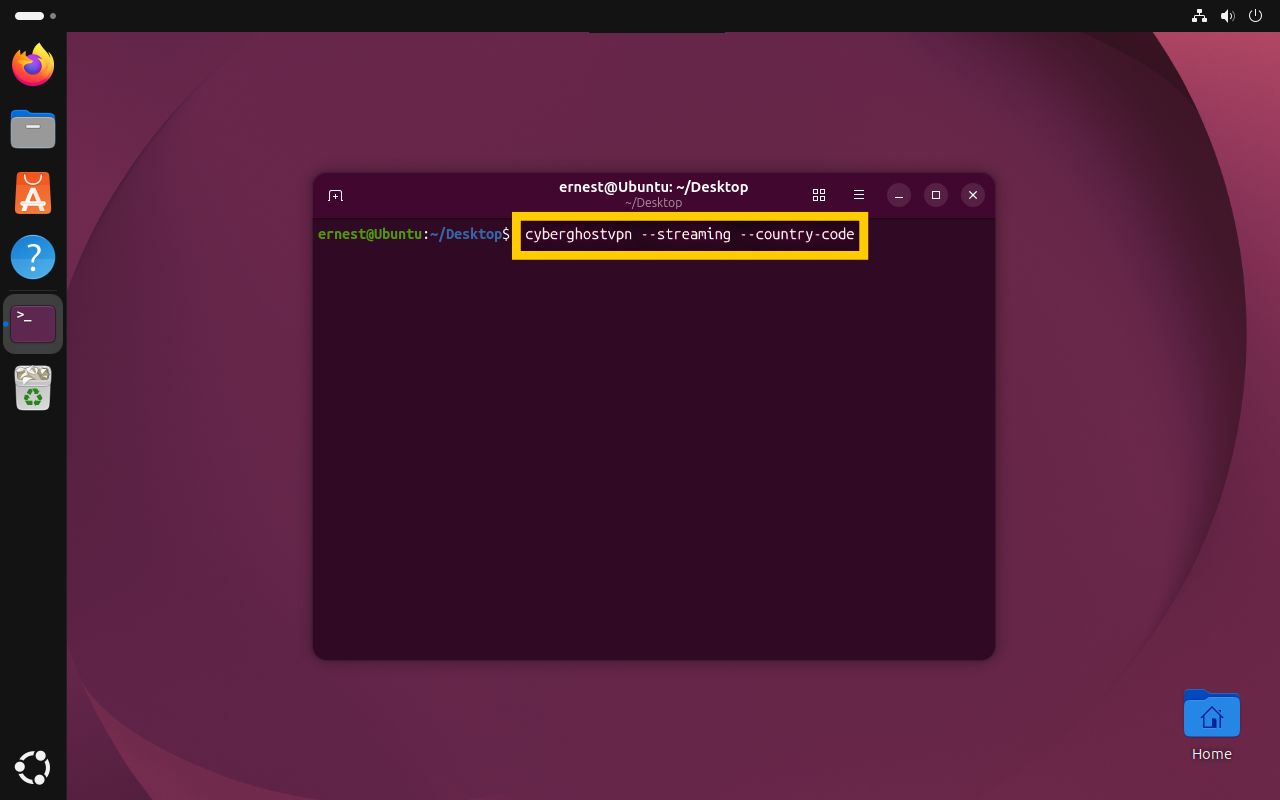
Task: Open the wired network status icon
Action: point(1200,16)
